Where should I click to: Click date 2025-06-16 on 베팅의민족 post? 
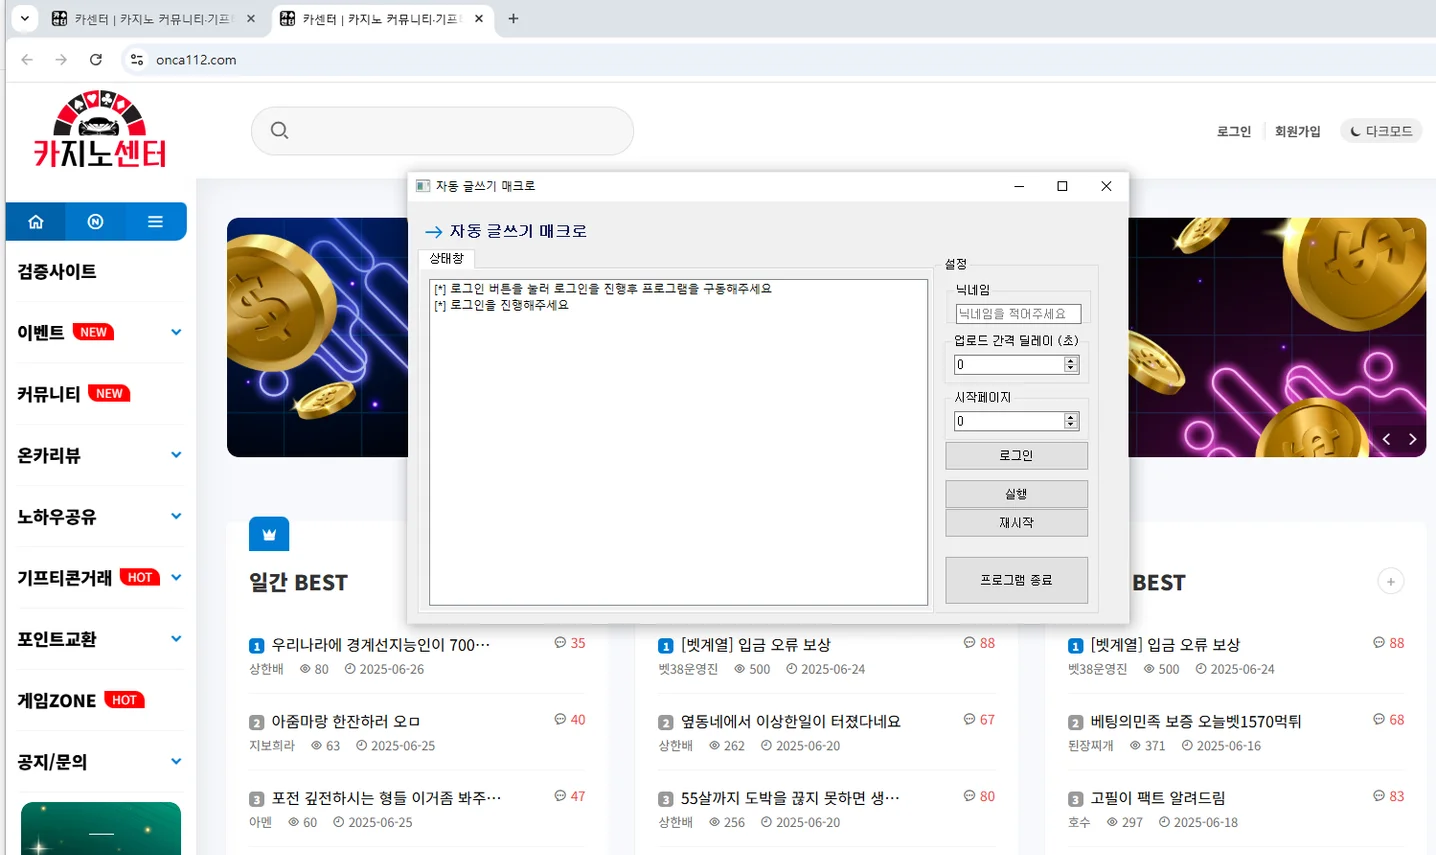1229,746
